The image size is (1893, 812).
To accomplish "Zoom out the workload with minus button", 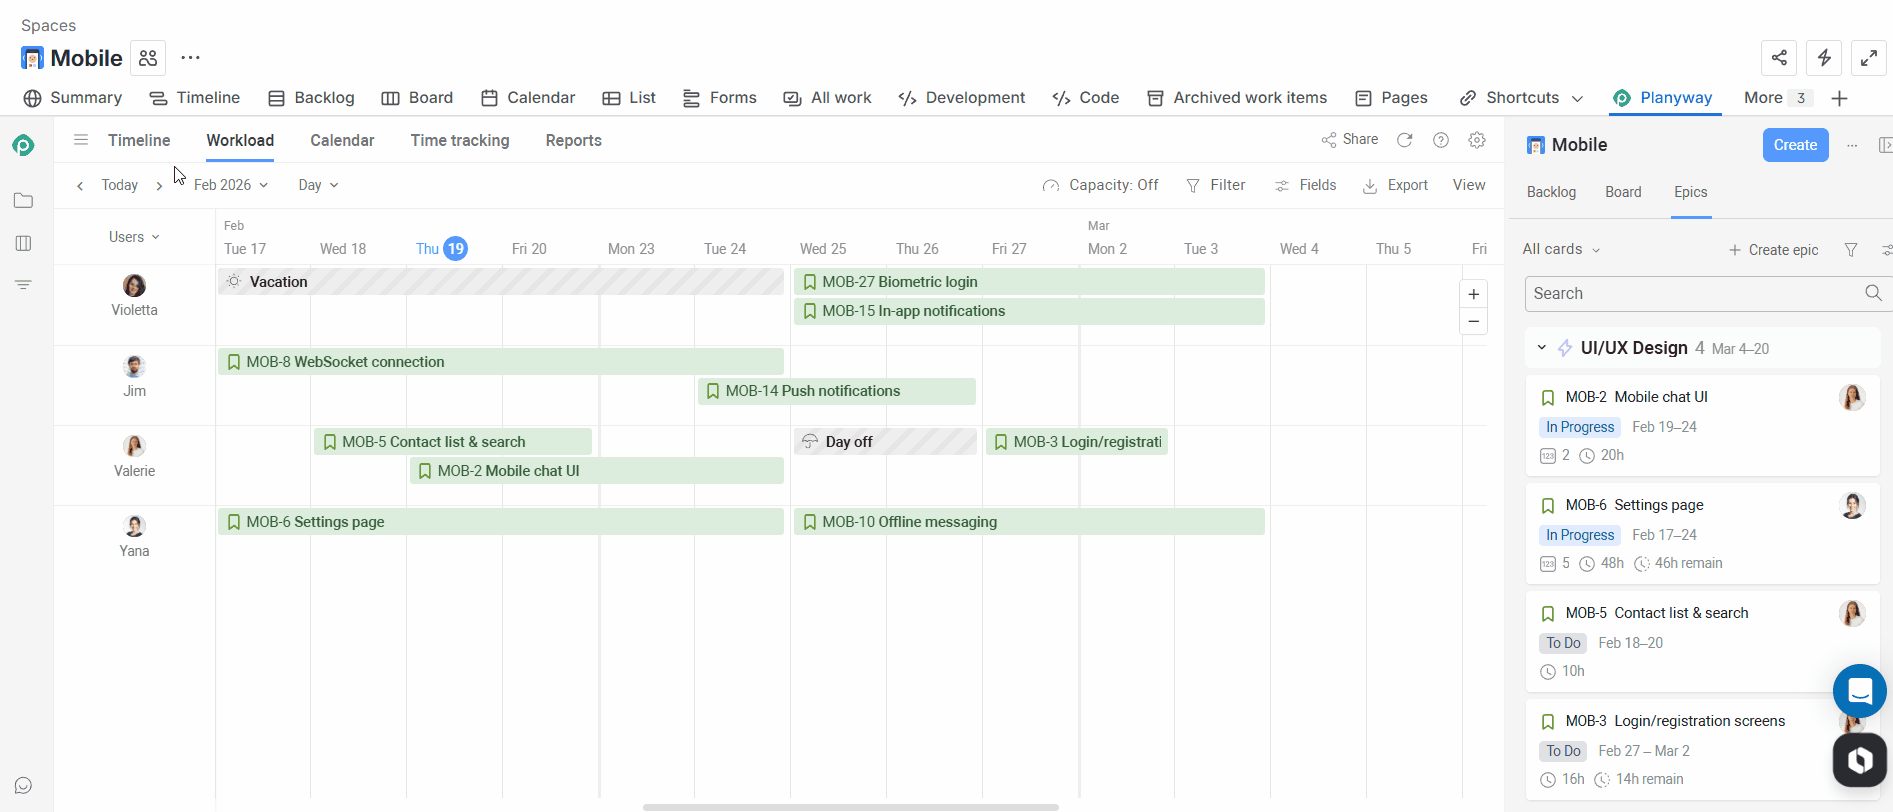I will coord(1473,321).
